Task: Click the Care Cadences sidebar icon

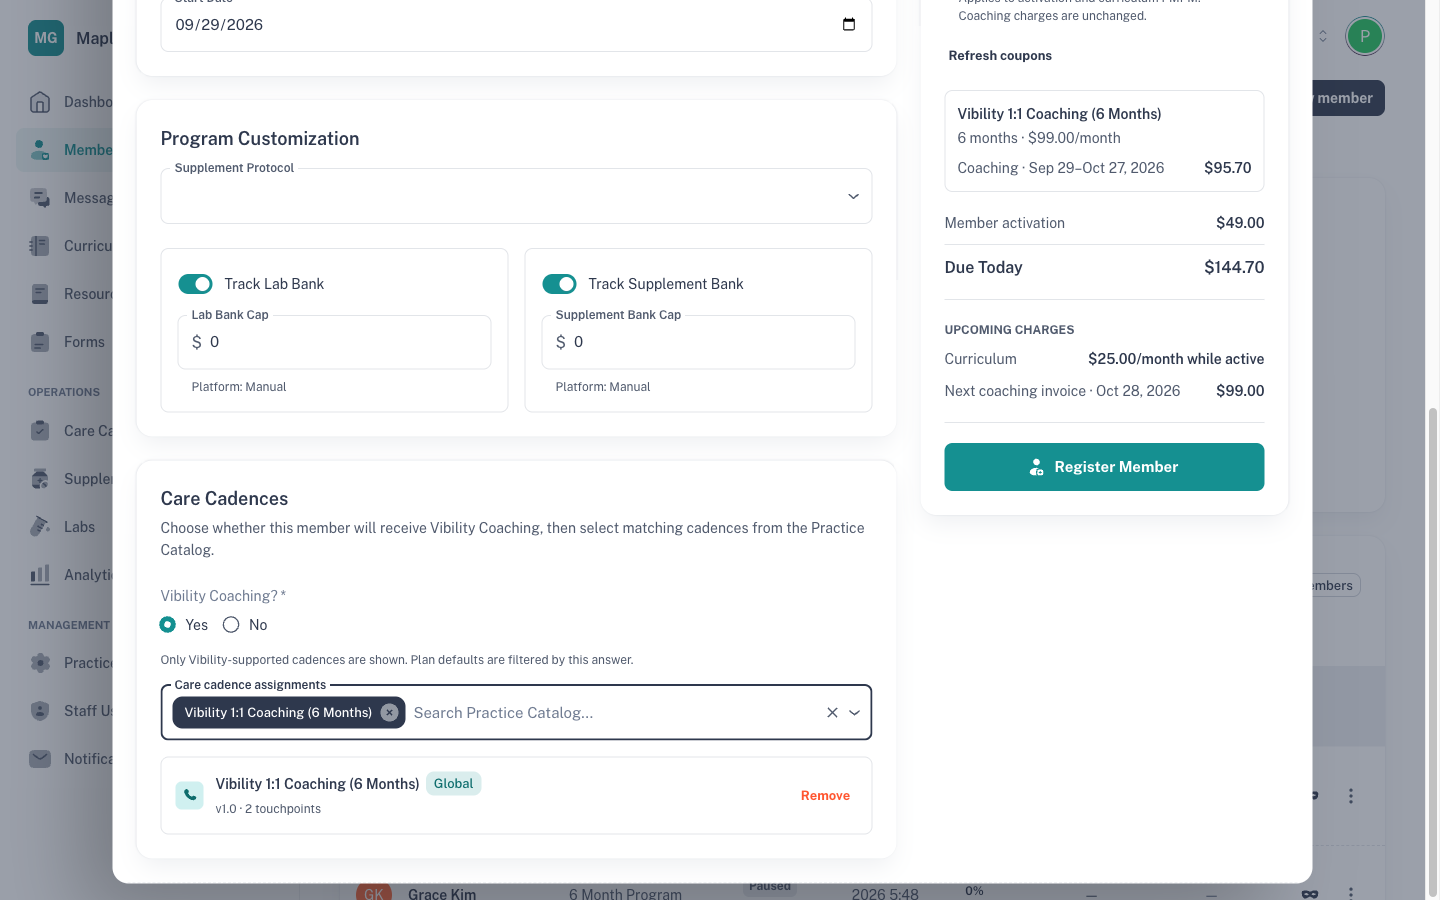Action: coord(40,431)
